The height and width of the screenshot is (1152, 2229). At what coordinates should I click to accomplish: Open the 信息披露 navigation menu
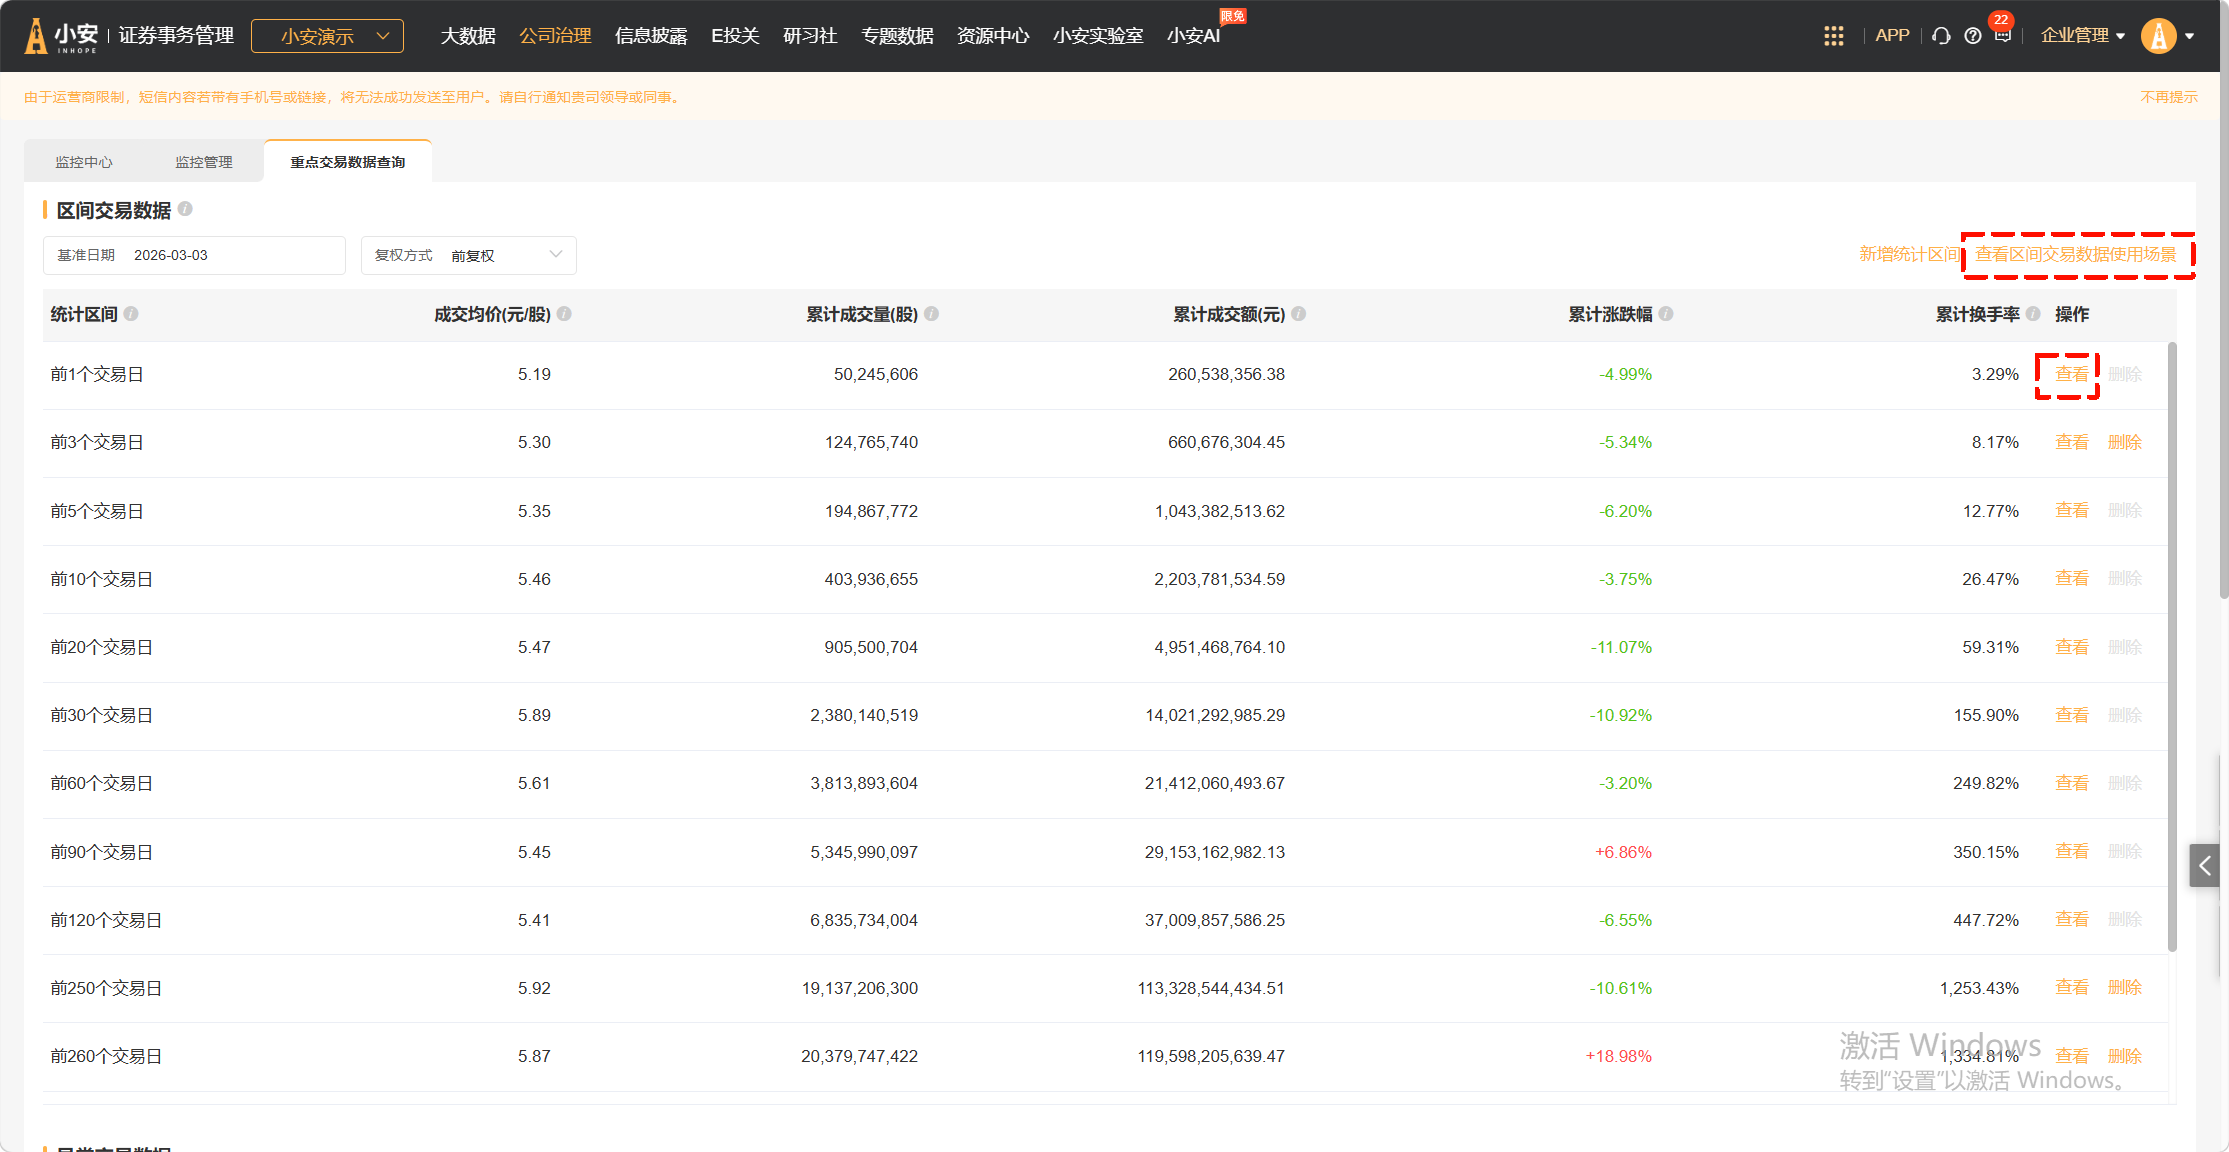click(651, 36)
